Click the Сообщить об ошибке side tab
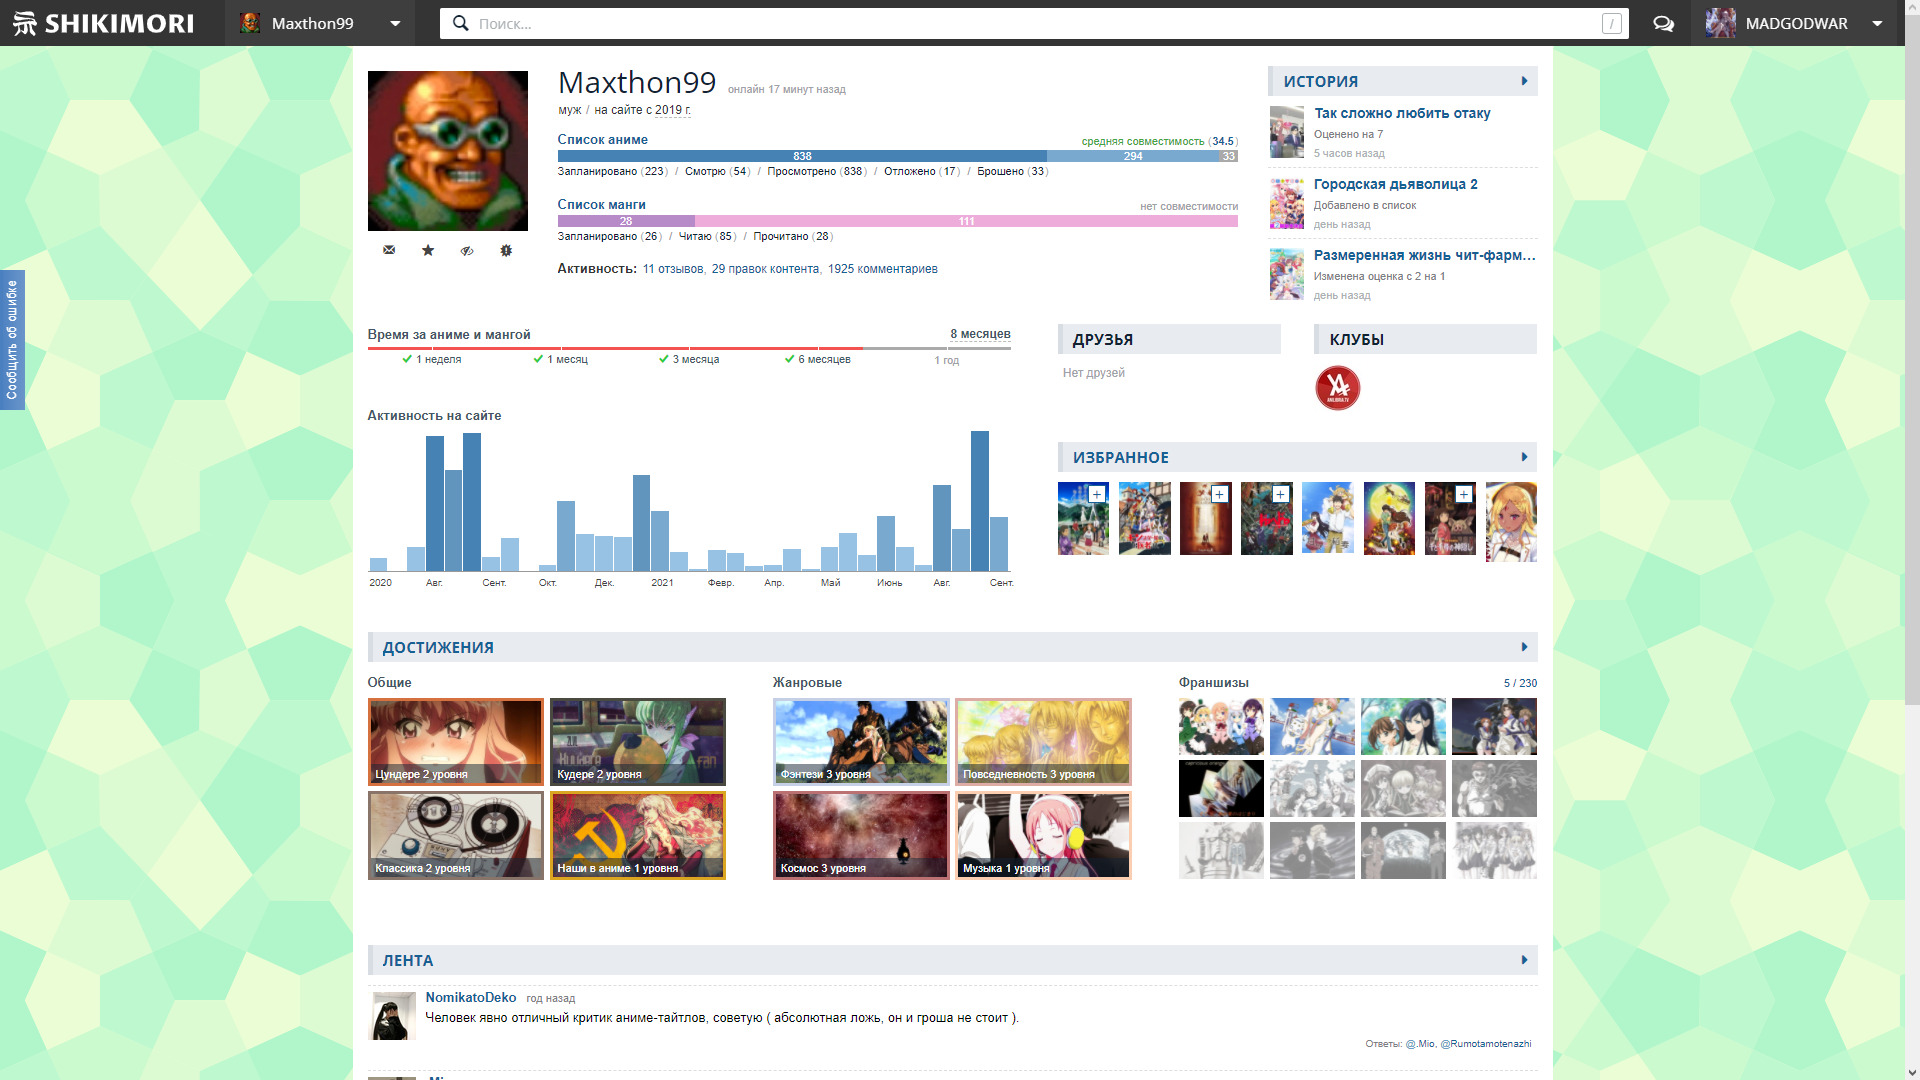Image resolution: width=1920 pixels, height=1080 pixels. [x=12, y=340]
